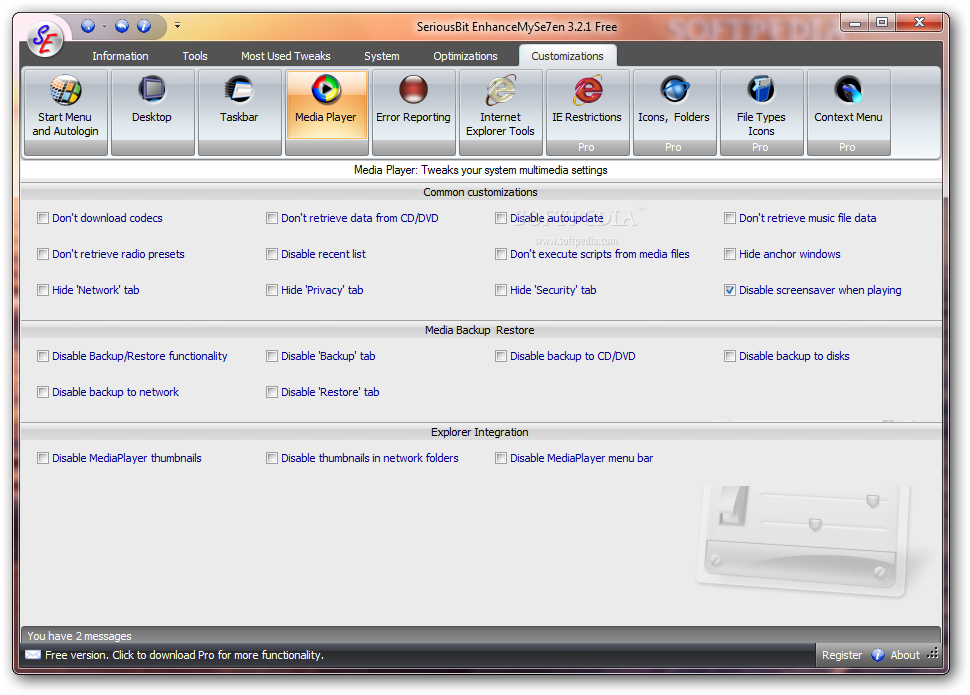
Task: Enable Disable Backup/Restore functionality
Action: coord(43,356)
